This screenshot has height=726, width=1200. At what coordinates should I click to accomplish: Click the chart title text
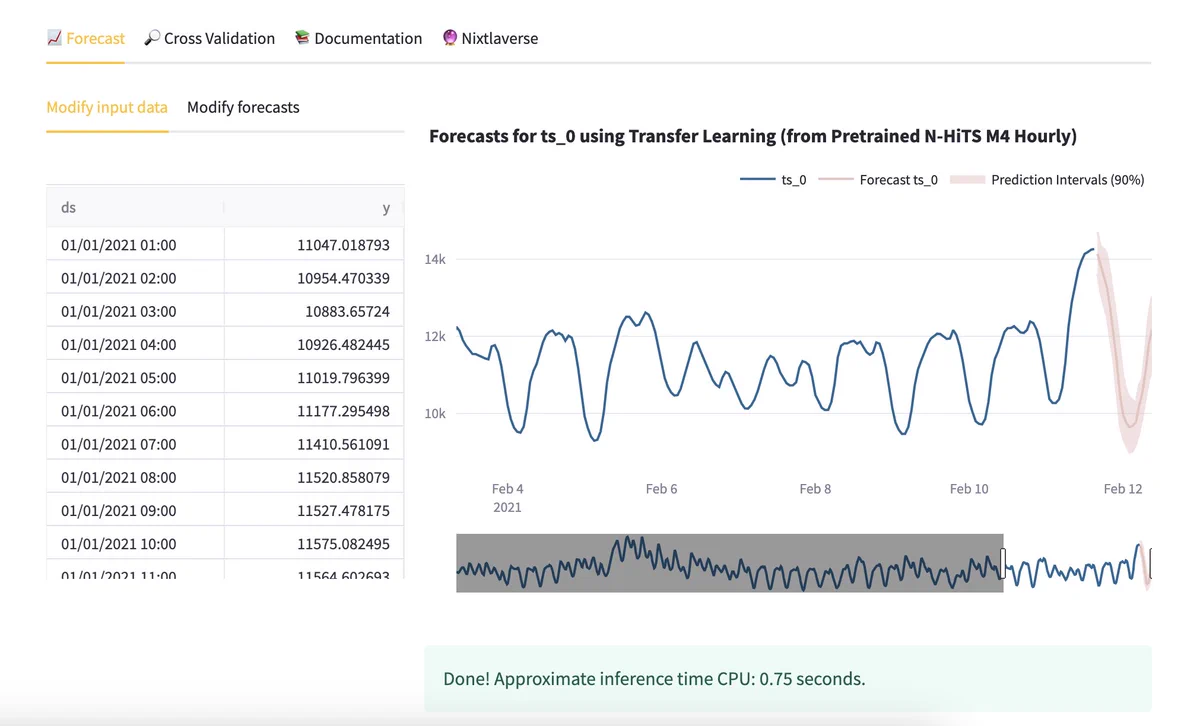tap(753, 136)
